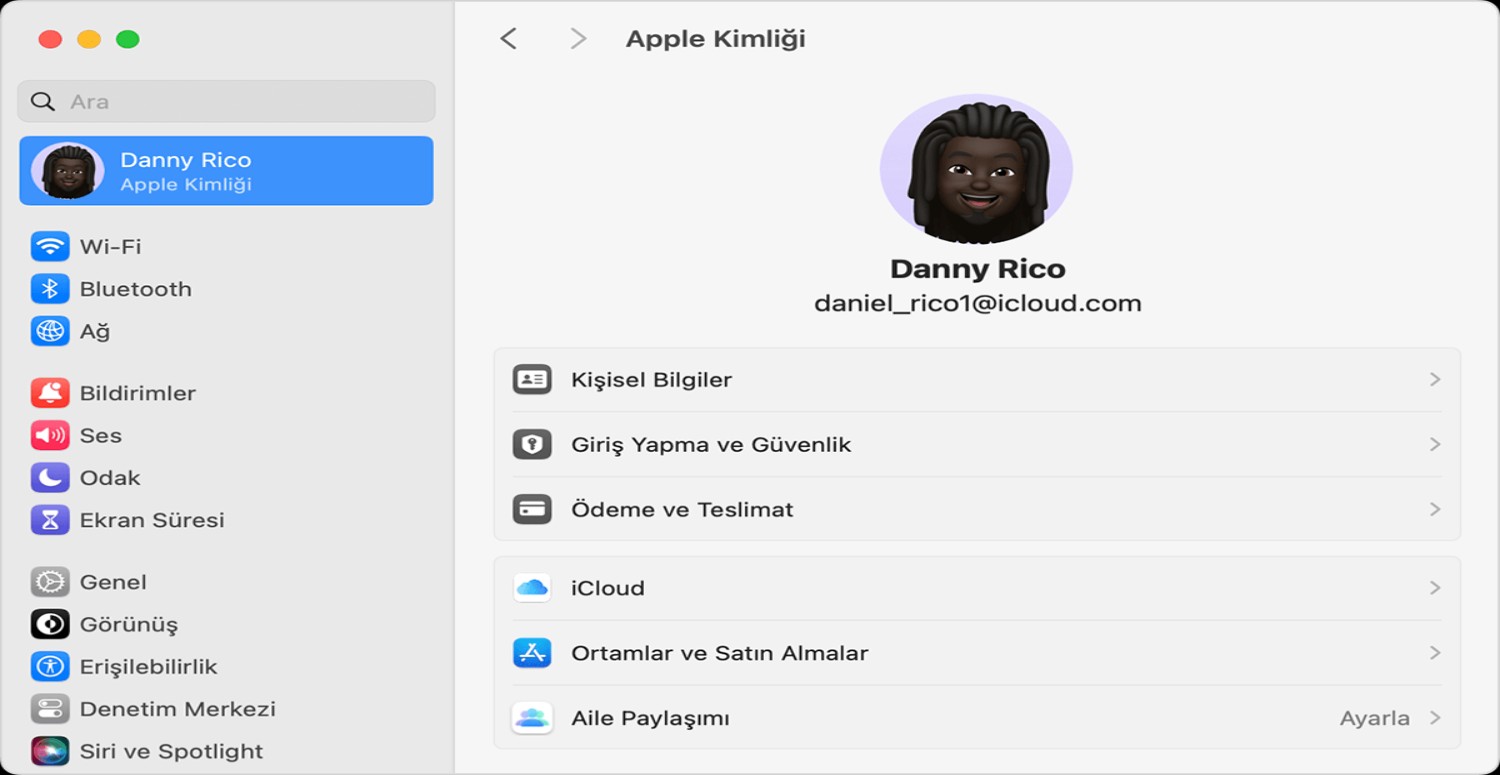
Task: Open Odak moon icon
Action: click(x=50, y=478)
